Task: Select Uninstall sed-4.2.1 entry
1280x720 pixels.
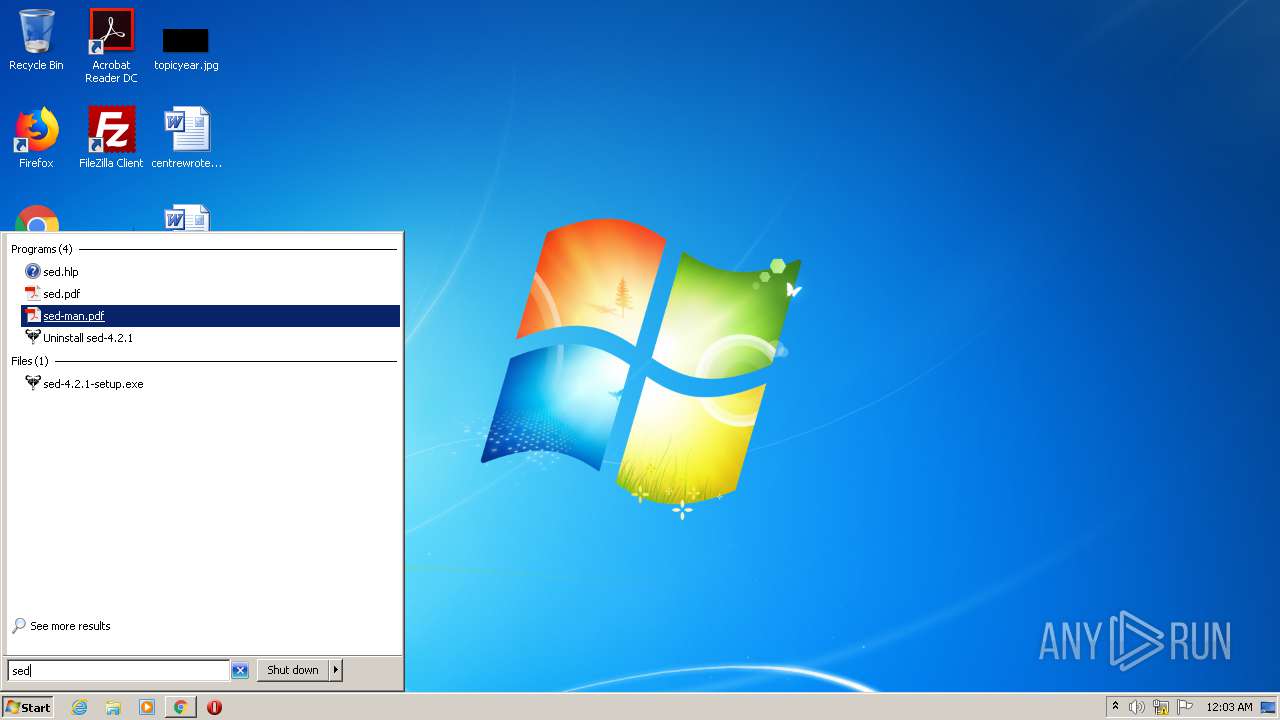Action: (211, 338)
